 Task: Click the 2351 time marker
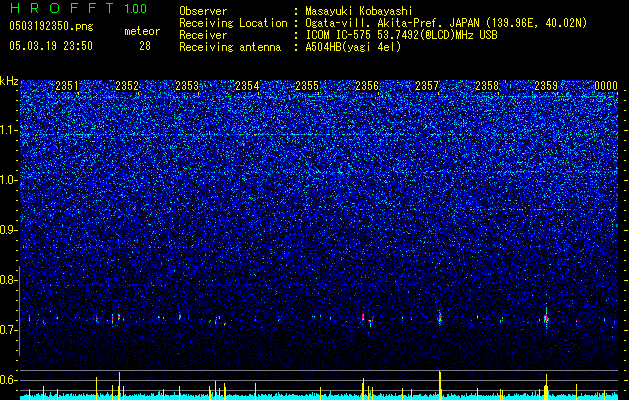point(67,86)
